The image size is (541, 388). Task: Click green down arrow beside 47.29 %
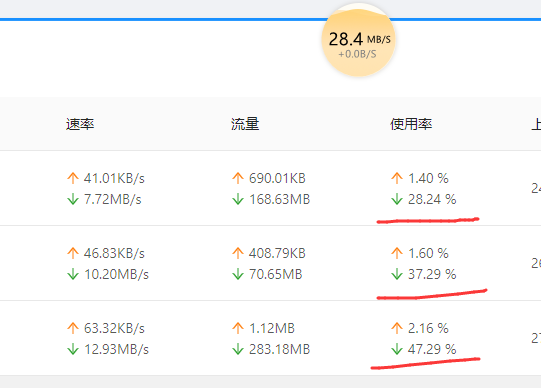click(397, 349)
